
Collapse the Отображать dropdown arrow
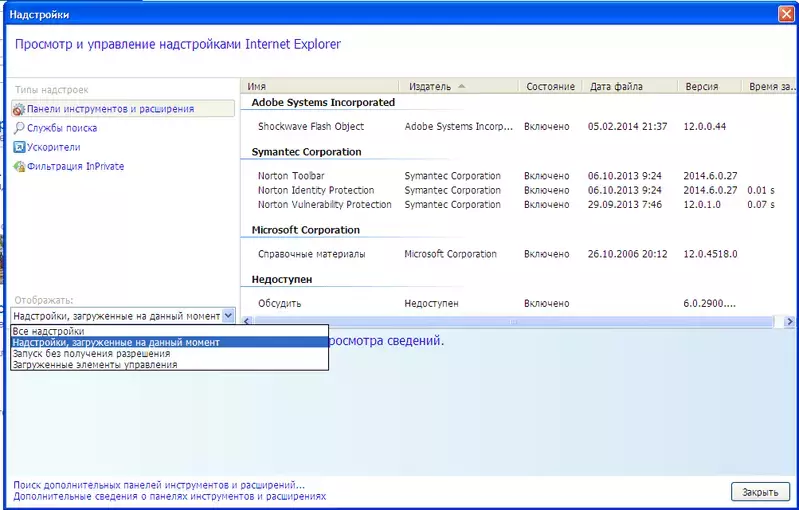point(228,316)
